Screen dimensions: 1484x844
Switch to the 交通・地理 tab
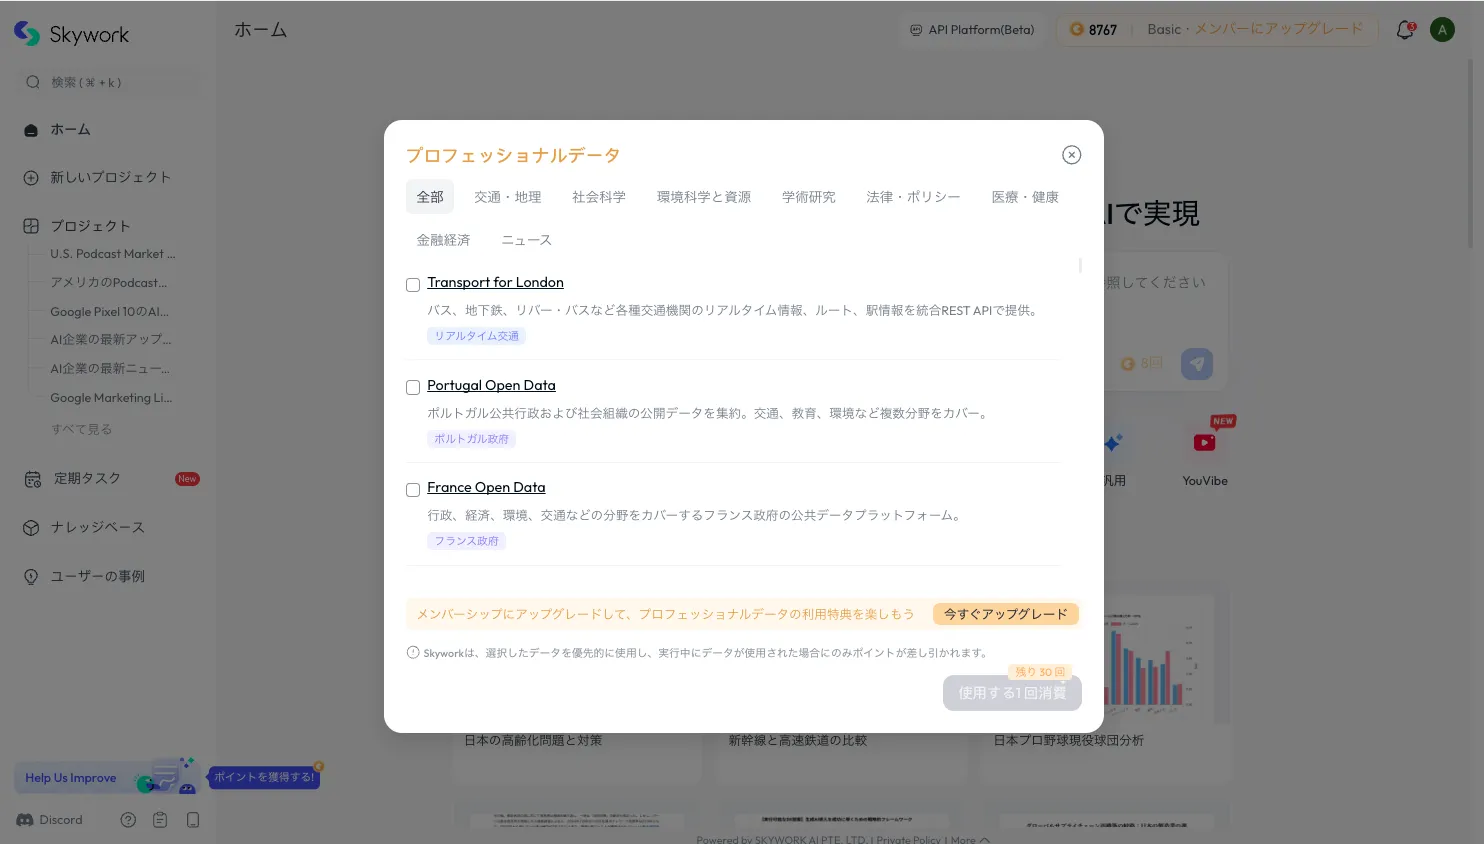[x=508, y=197]
